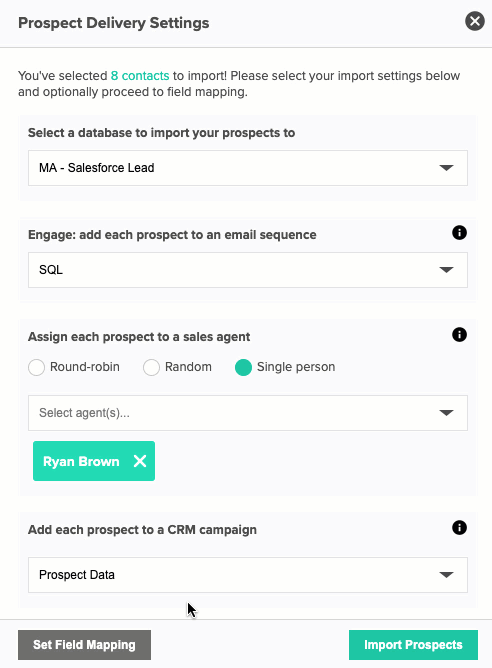Click the Prospect Data dropdown arrow

pyautogui.click(x=446, y=575)
